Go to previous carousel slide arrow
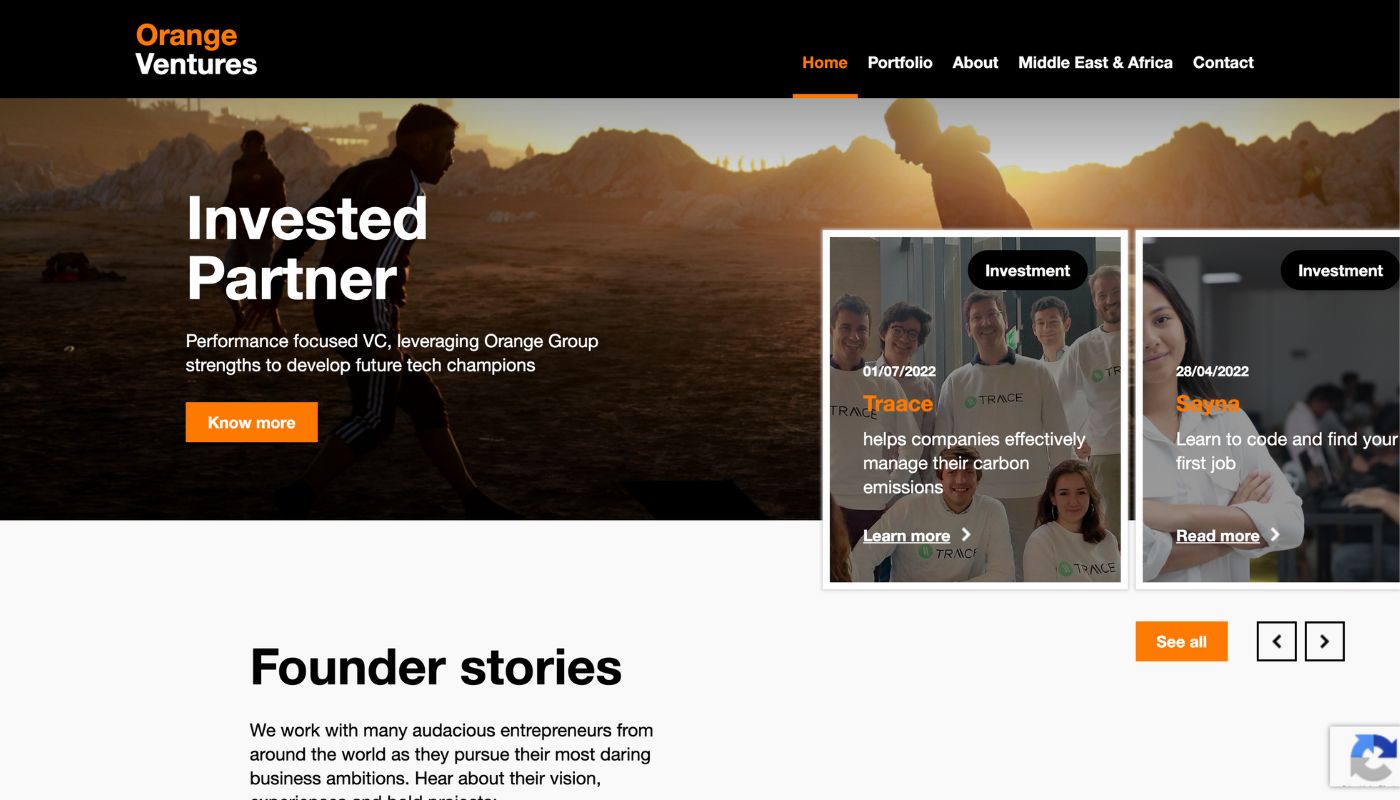1400x800 pixels. coord(1276,642)
